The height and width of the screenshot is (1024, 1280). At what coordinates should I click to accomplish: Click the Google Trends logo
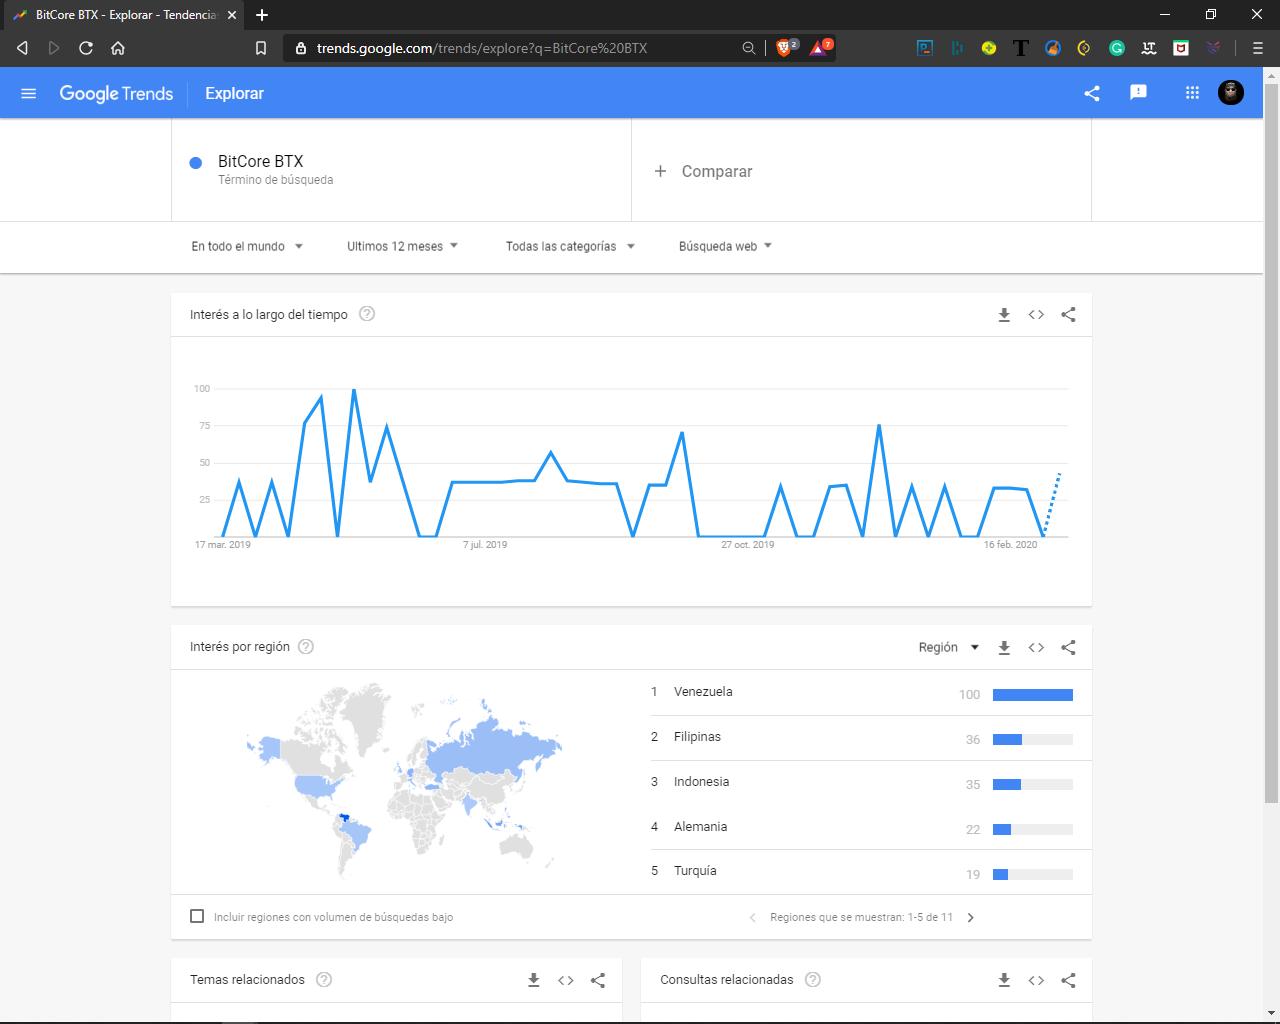point(116,93)
